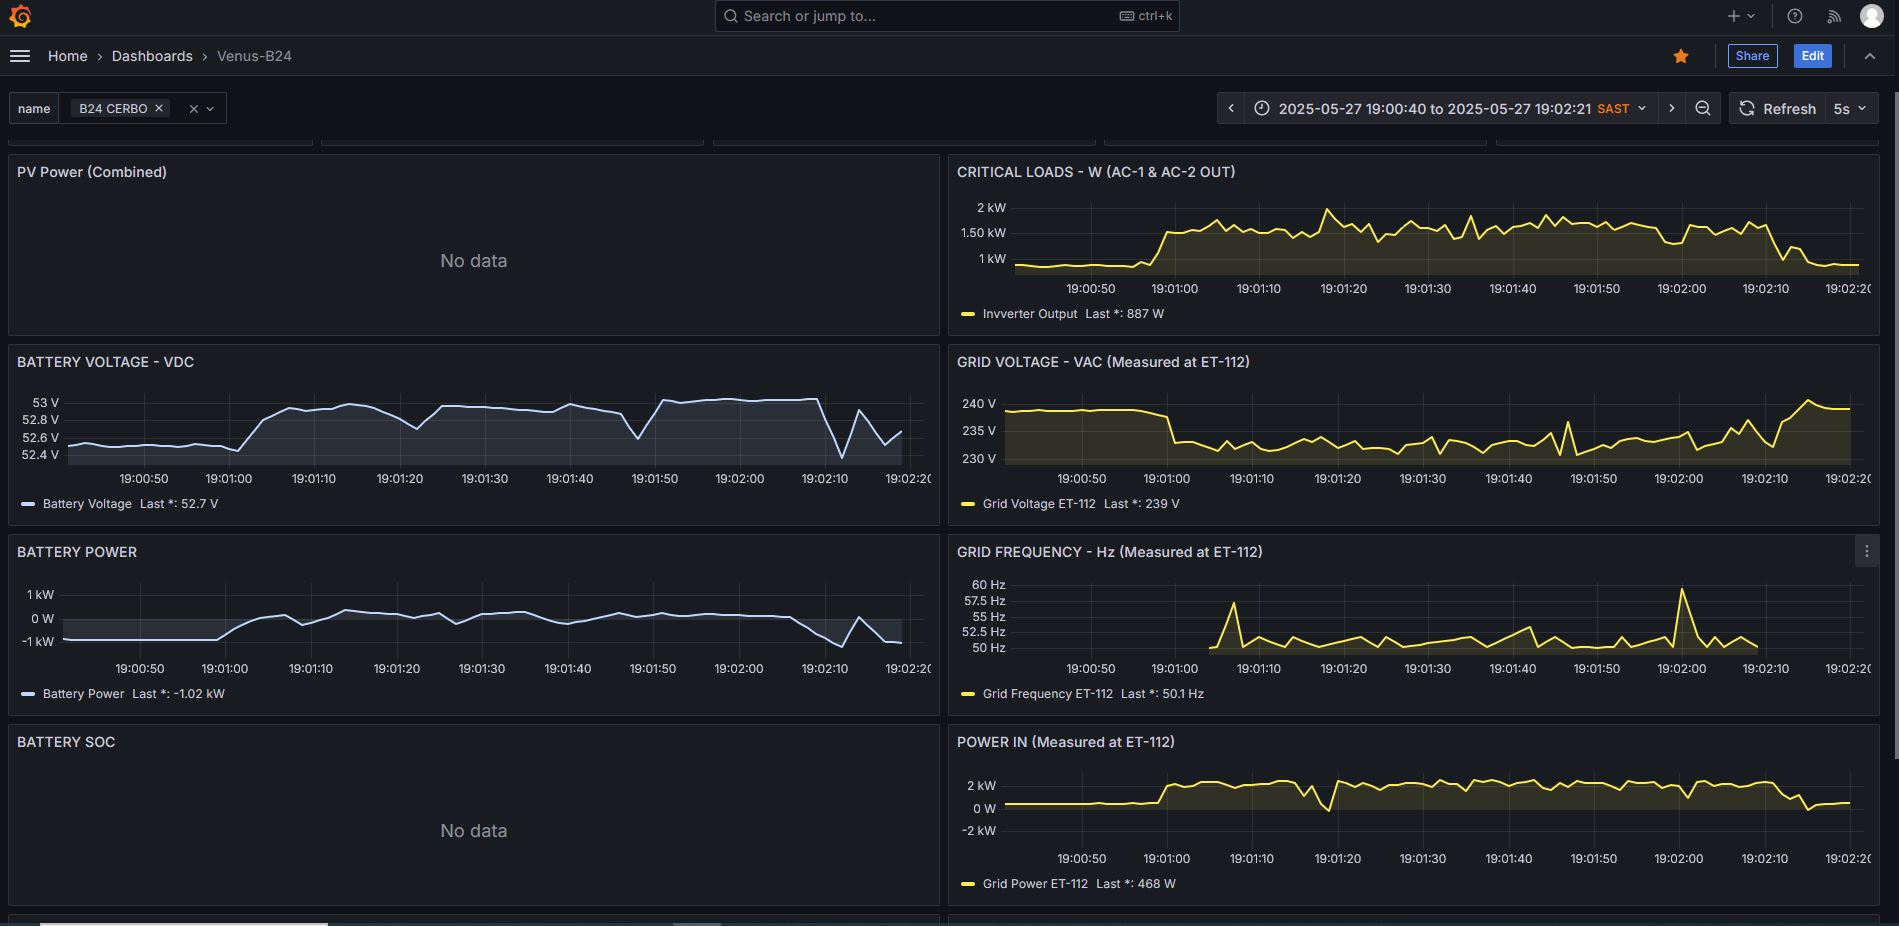1899x926 pixels.
Task: Open the 5s refresh interval dropdown
Action: pos(1851,108)
